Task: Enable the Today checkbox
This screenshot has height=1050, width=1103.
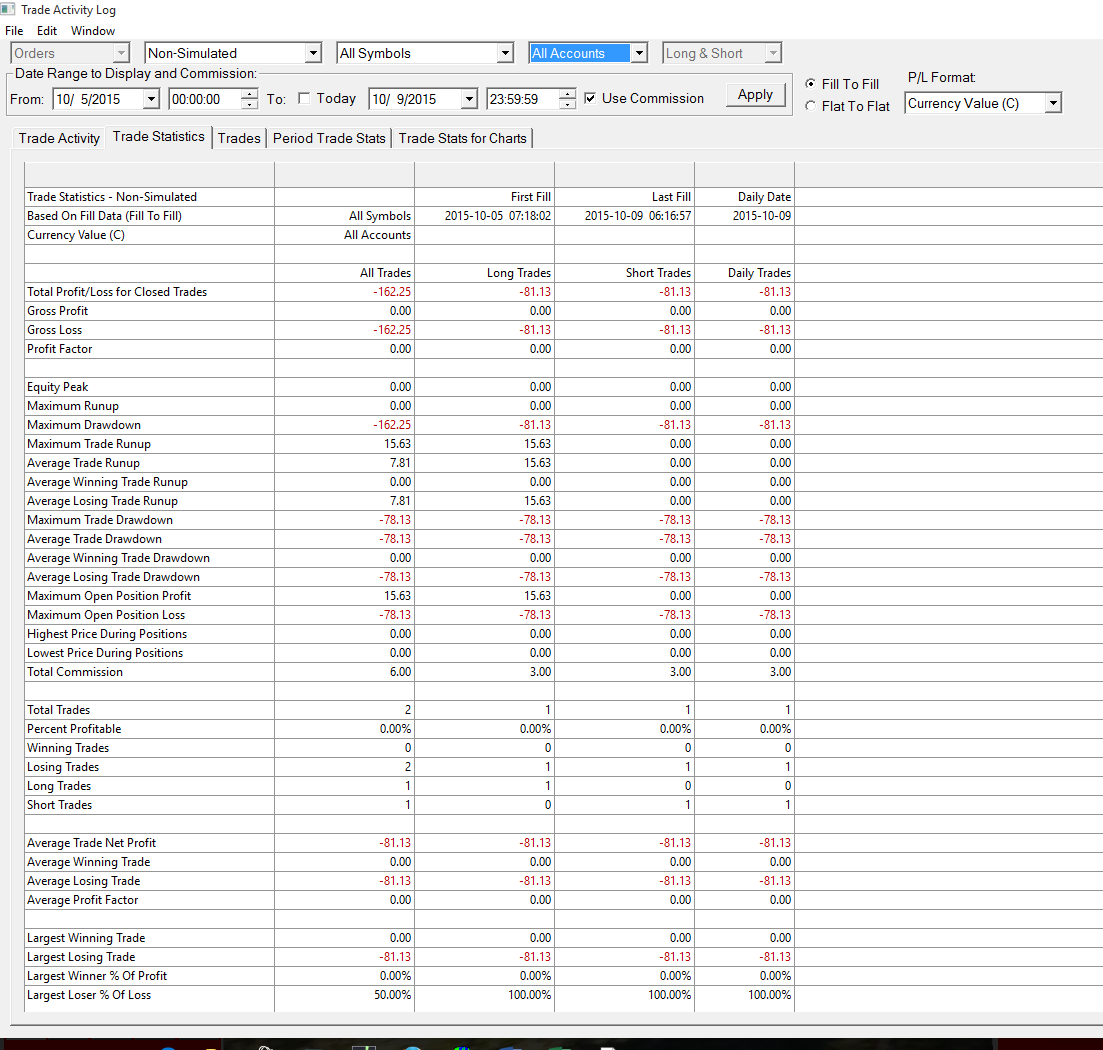Action: [304, 98]
